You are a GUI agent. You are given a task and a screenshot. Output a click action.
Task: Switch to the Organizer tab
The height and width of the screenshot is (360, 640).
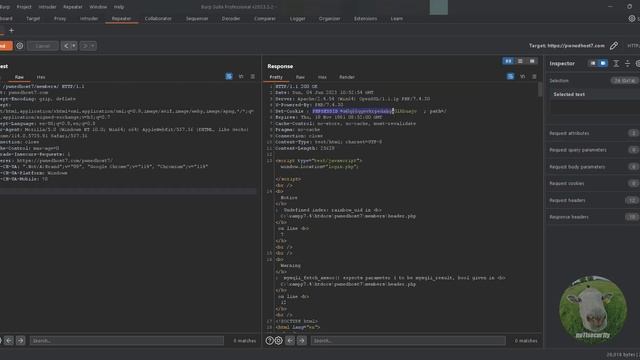click(x=329, y=18)
